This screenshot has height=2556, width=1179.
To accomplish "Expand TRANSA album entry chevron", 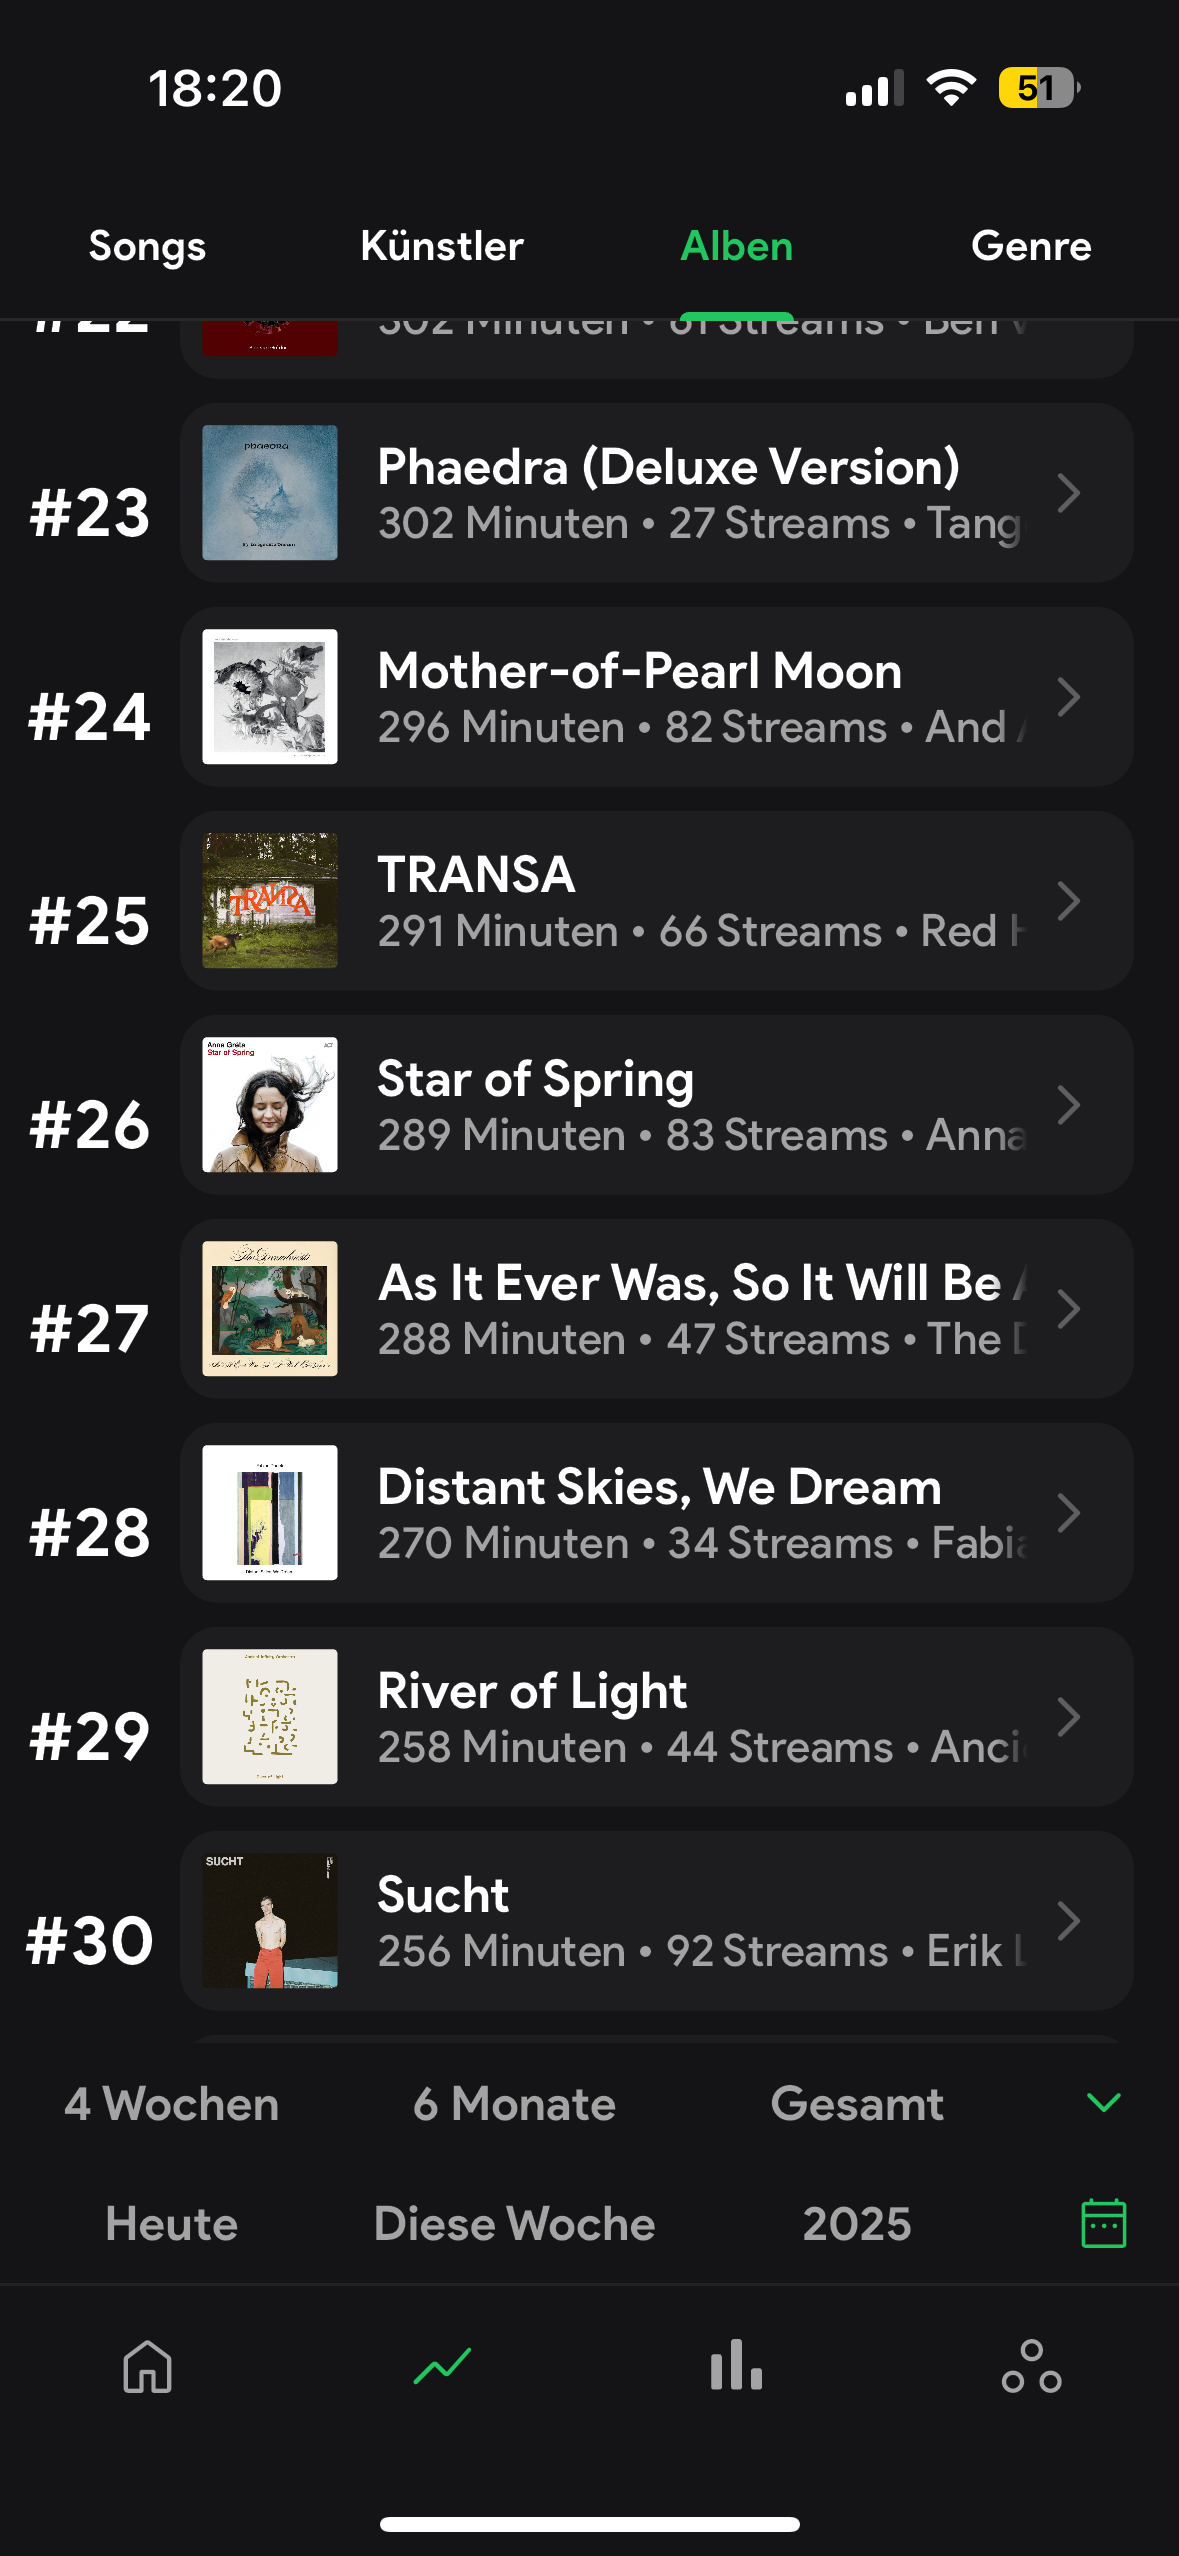I will pos(1068,901).
